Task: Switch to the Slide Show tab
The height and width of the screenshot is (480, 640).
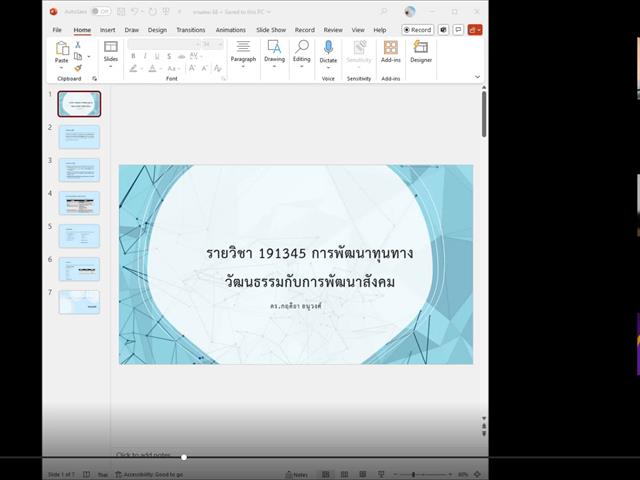Action: point(270,30)
